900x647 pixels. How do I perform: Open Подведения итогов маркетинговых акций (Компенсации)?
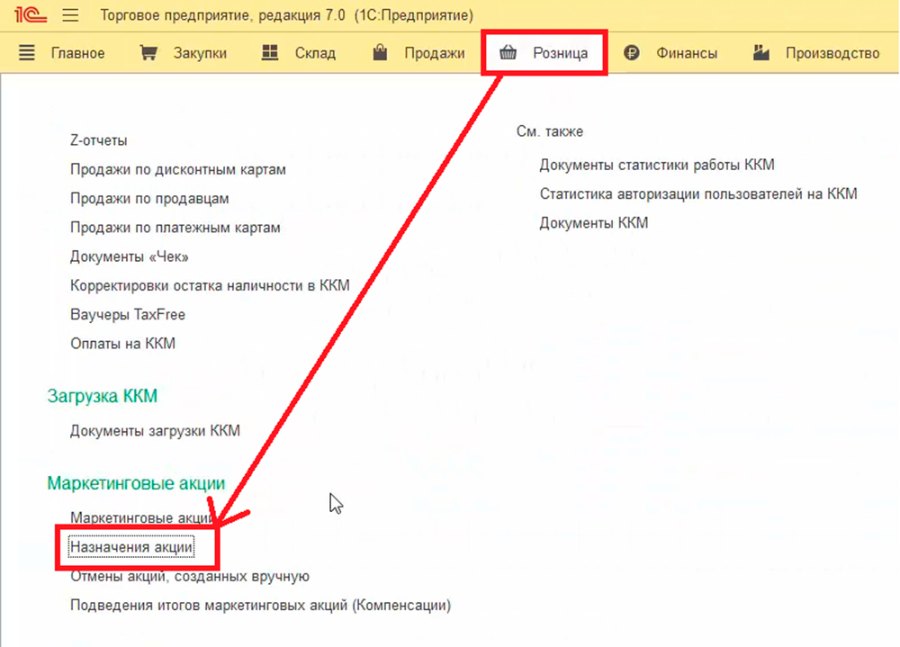[261, 605]
